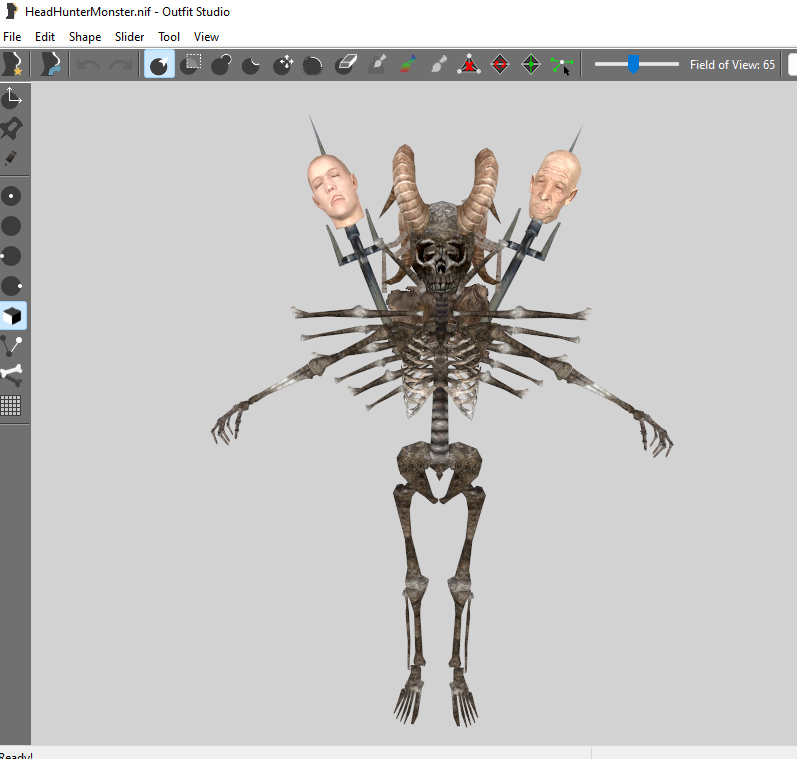This screenshot has width=797, height=759.
Task: Select the Mask brush with dashed rectangle
Action: (191, 65)
